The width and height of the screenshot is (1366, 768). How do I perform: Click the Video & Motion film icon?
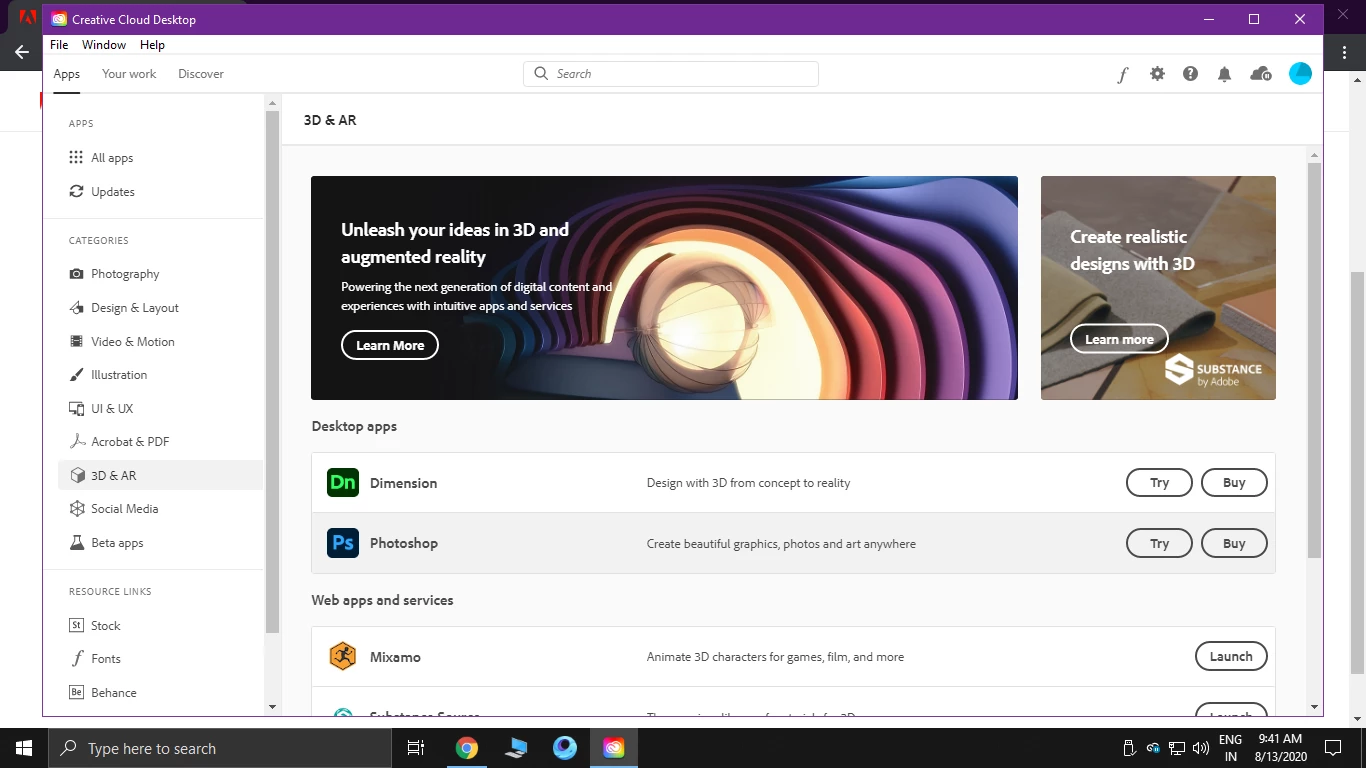click(76, 341)
